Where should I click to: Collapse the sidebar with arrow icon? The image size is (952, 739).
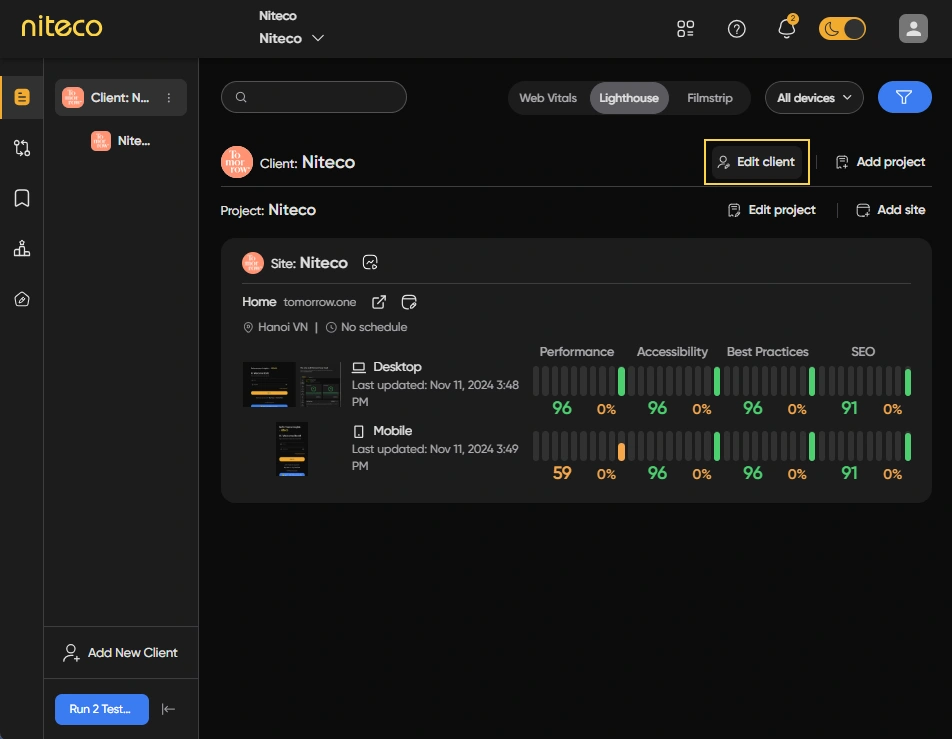168,709
